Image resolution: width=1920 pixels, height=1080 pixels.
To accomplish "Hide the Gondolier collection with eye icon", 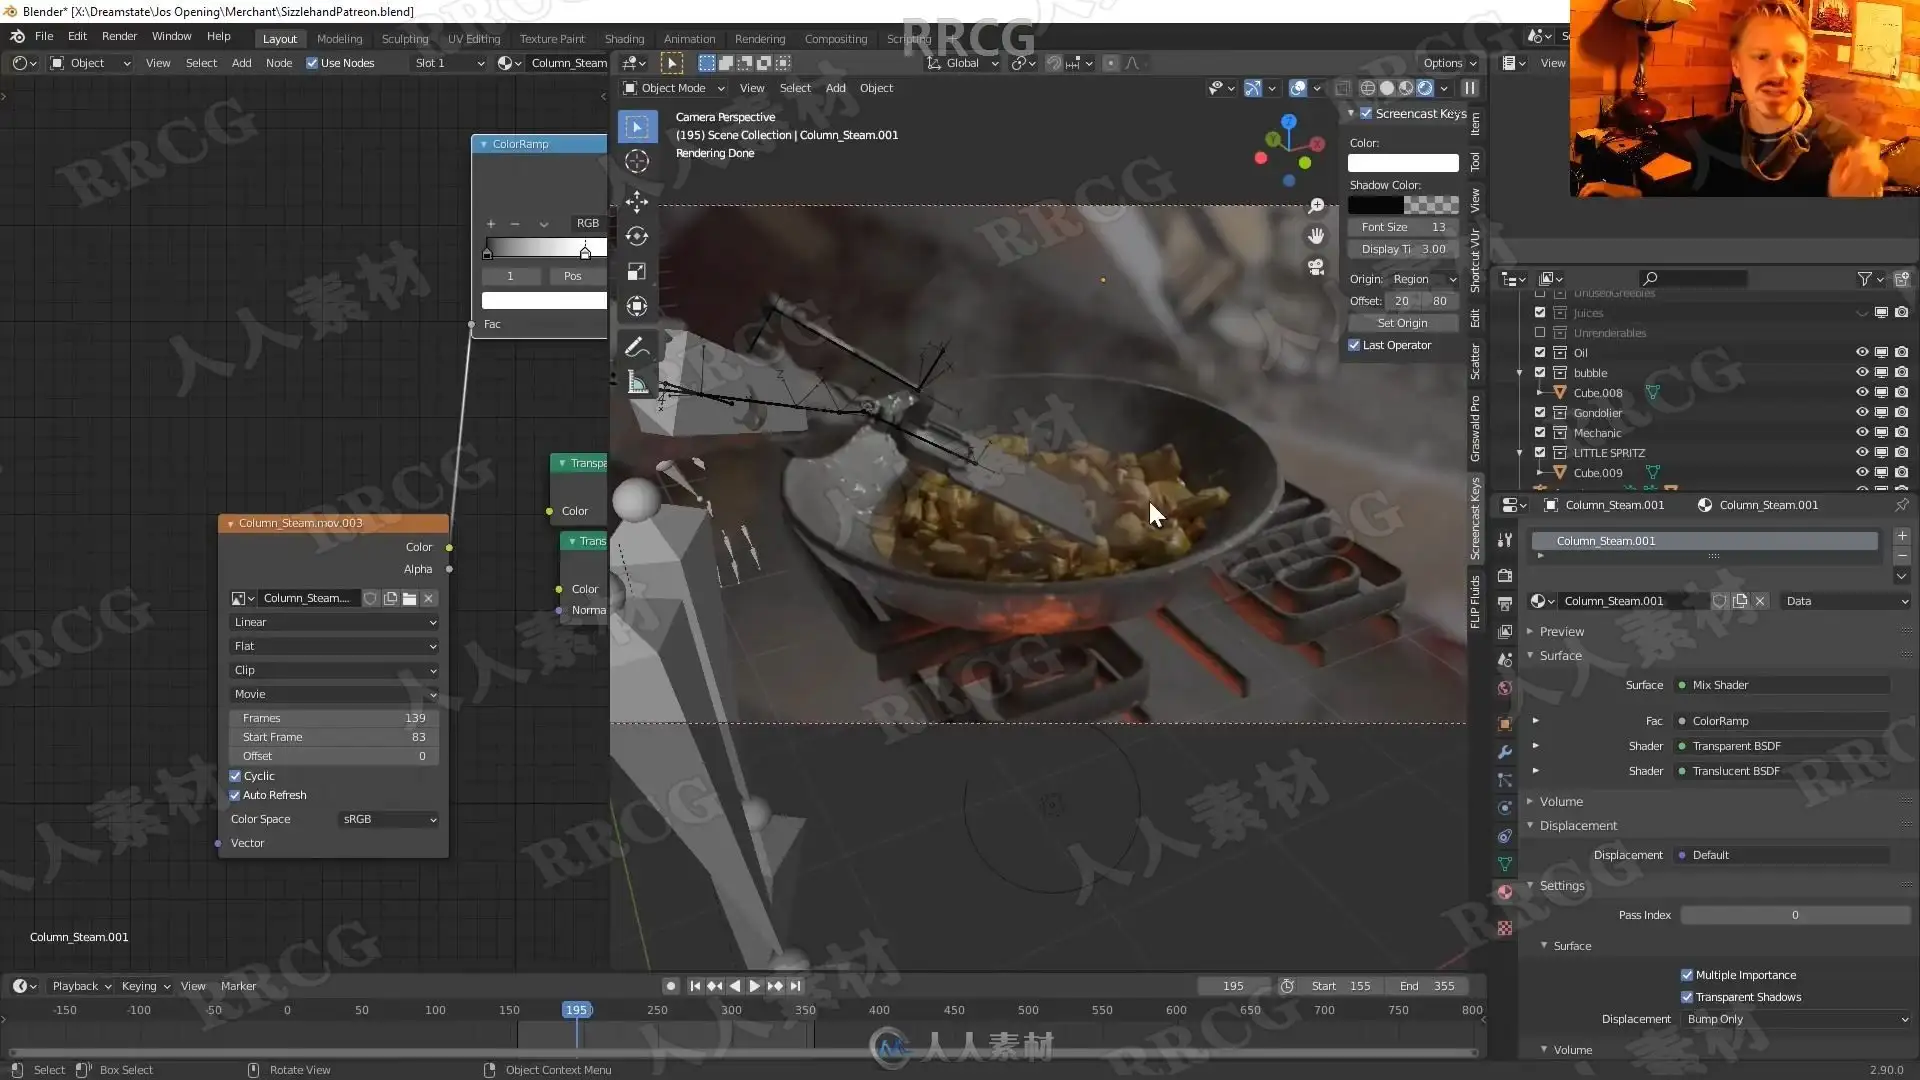I will [1862, 413].
